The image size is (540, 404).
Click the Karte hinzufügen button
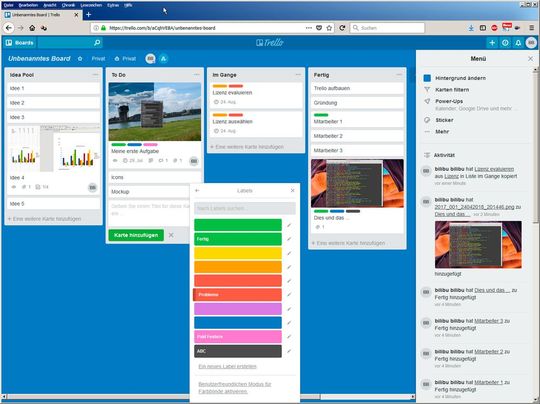(x=136, y=235)
